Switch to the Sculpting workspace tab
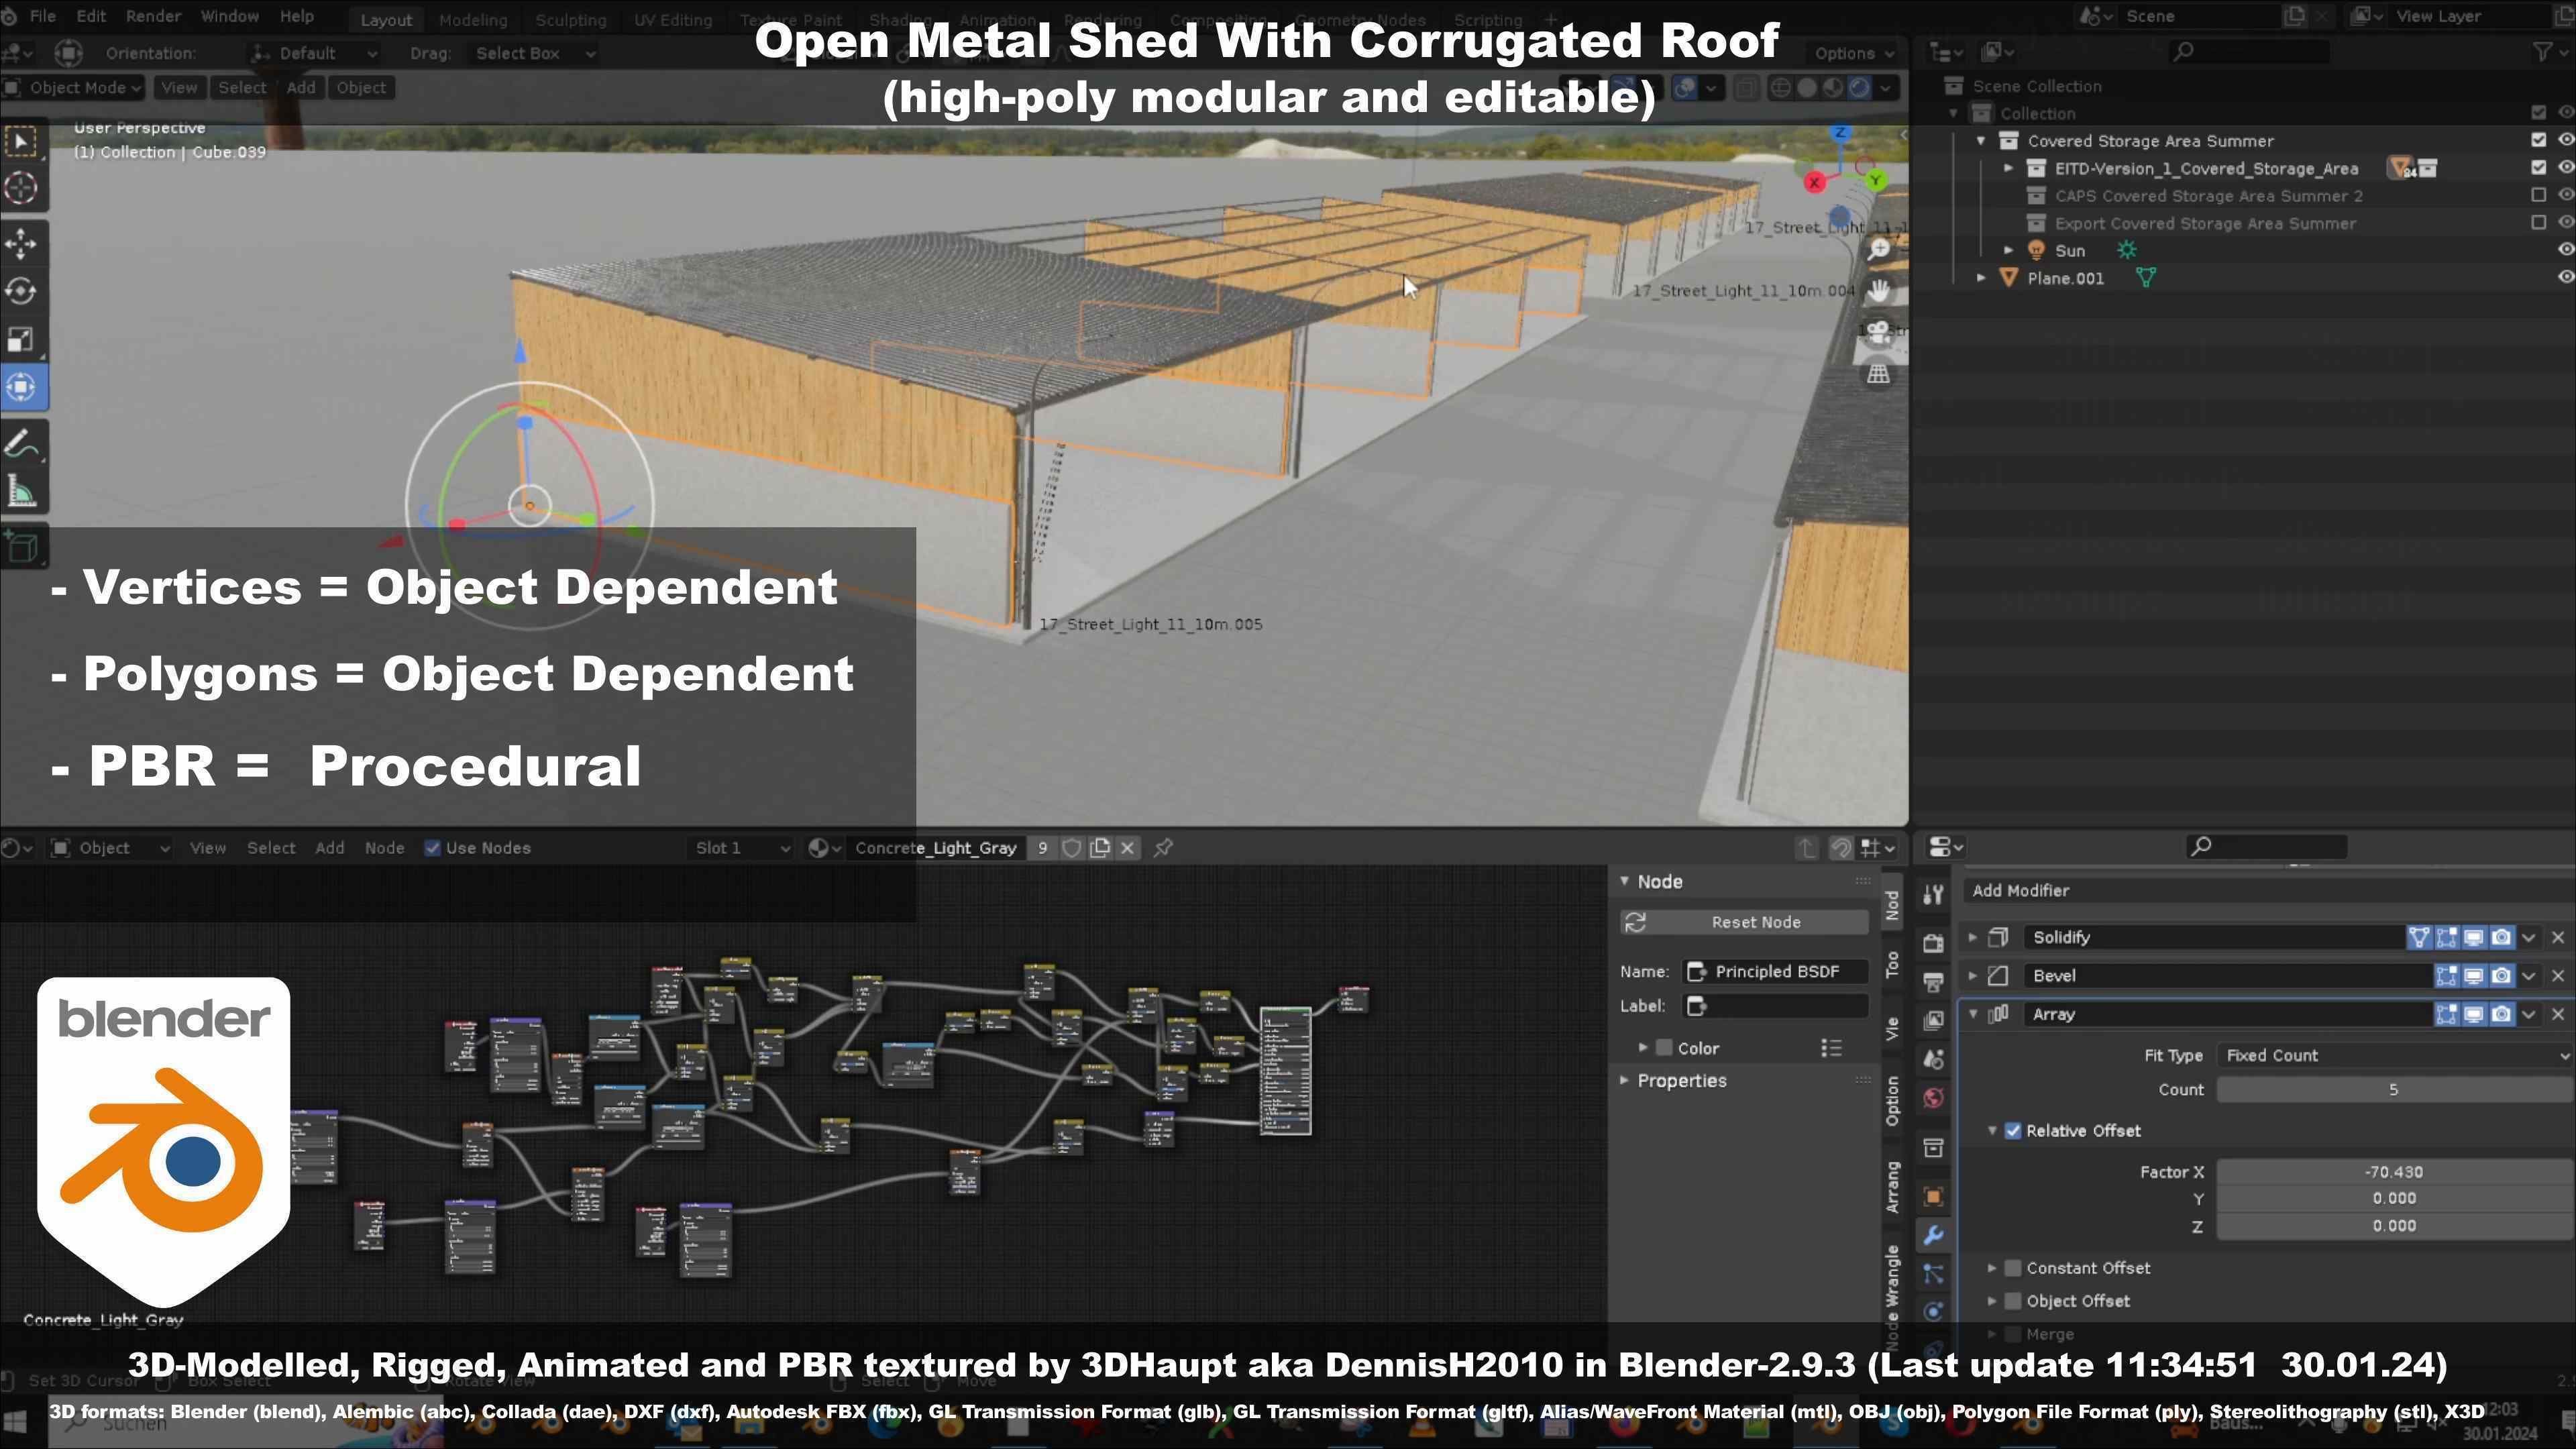 570,19
